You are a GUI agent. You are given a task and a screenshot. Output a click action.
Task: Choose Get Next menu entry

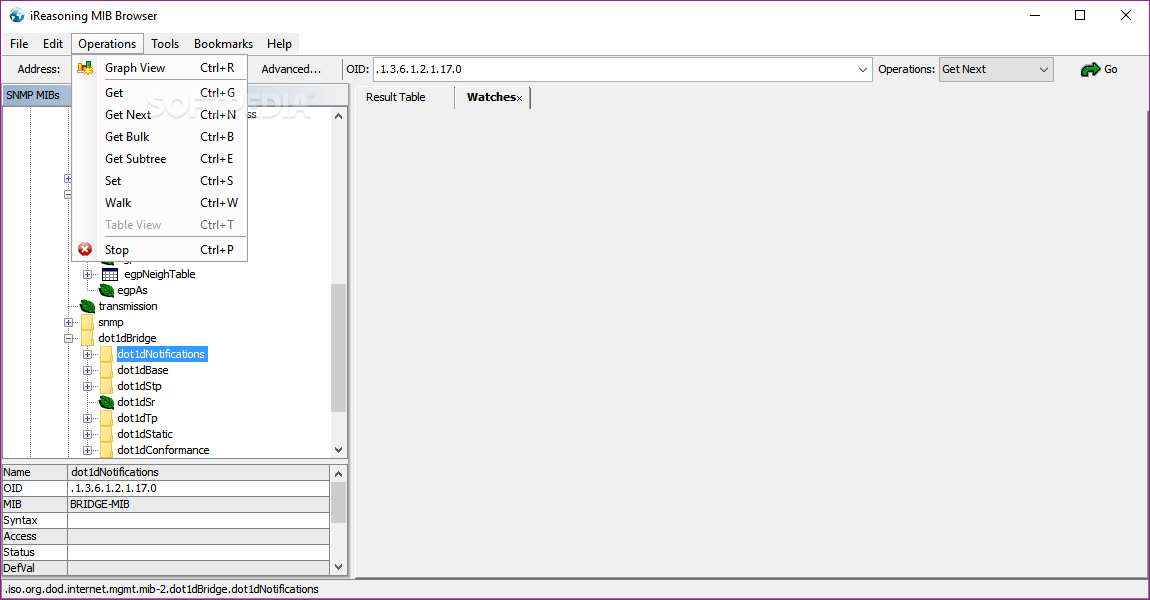(160, 114)
